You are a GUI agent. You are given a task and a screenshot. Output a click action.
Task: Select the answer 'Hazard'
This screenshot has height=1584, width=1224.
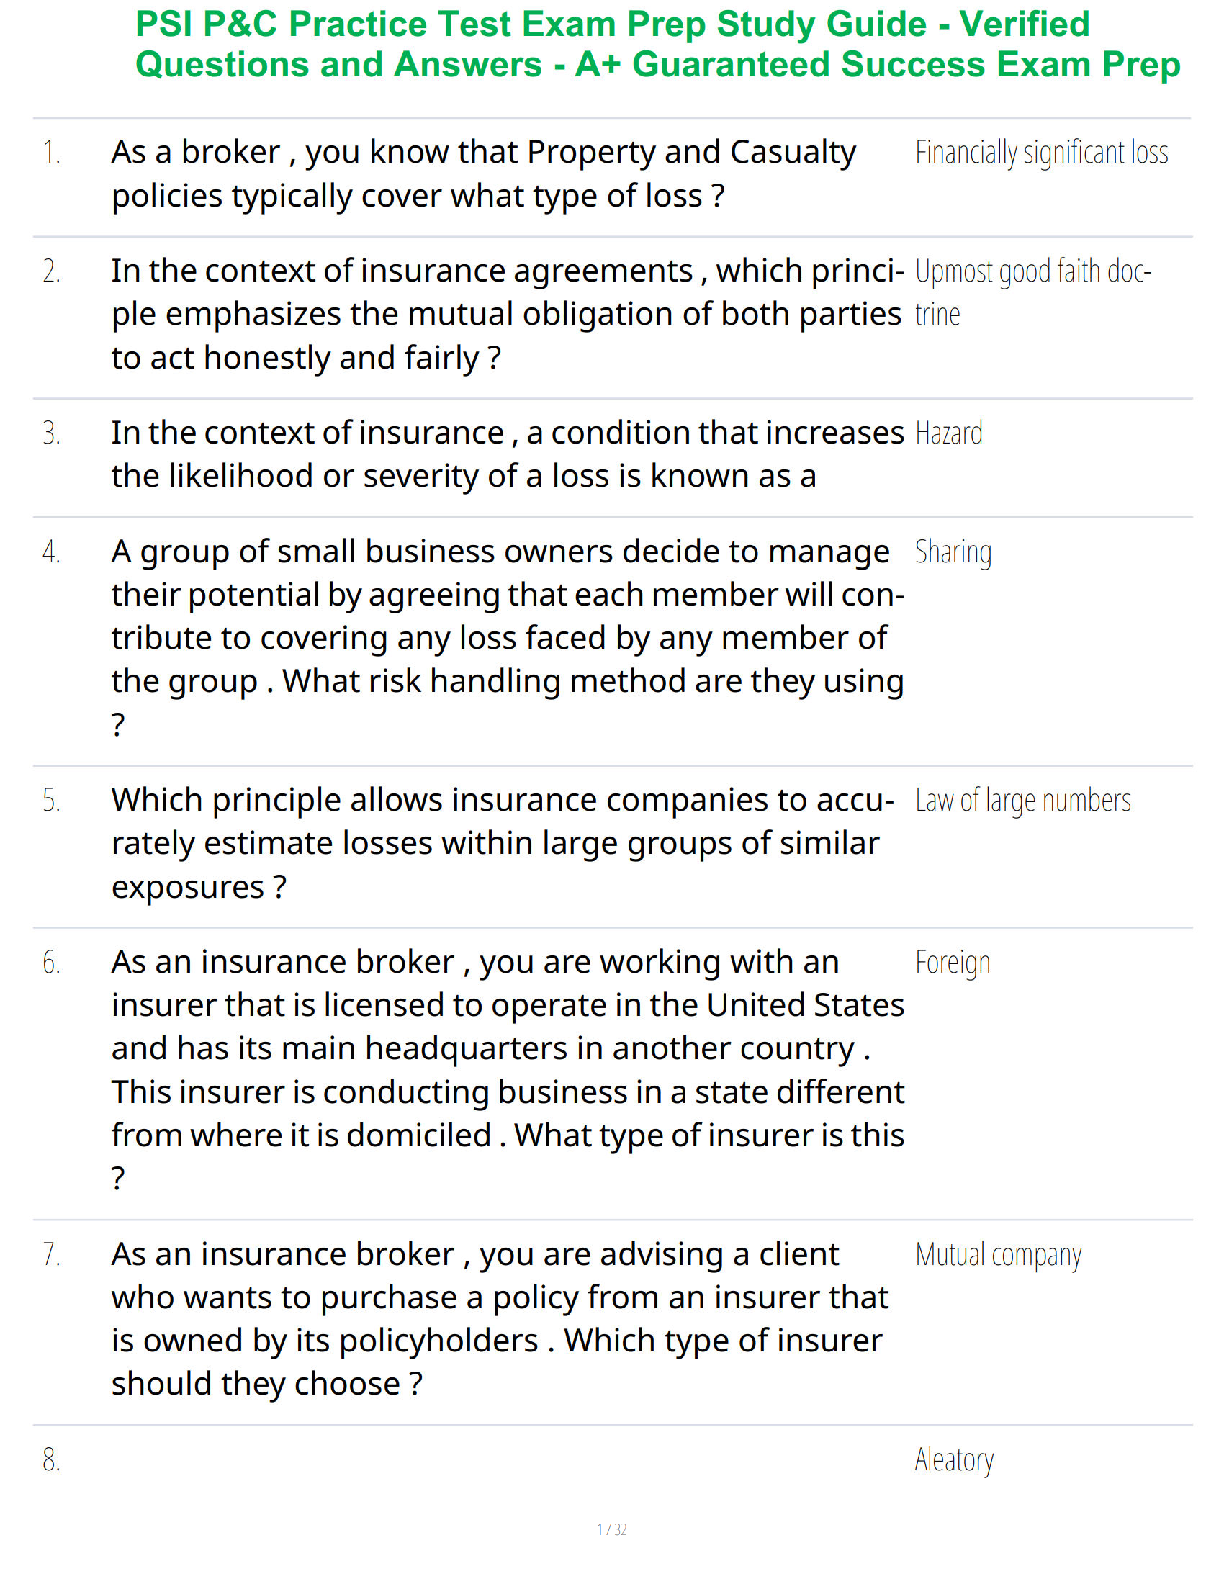tap(949, 433)
